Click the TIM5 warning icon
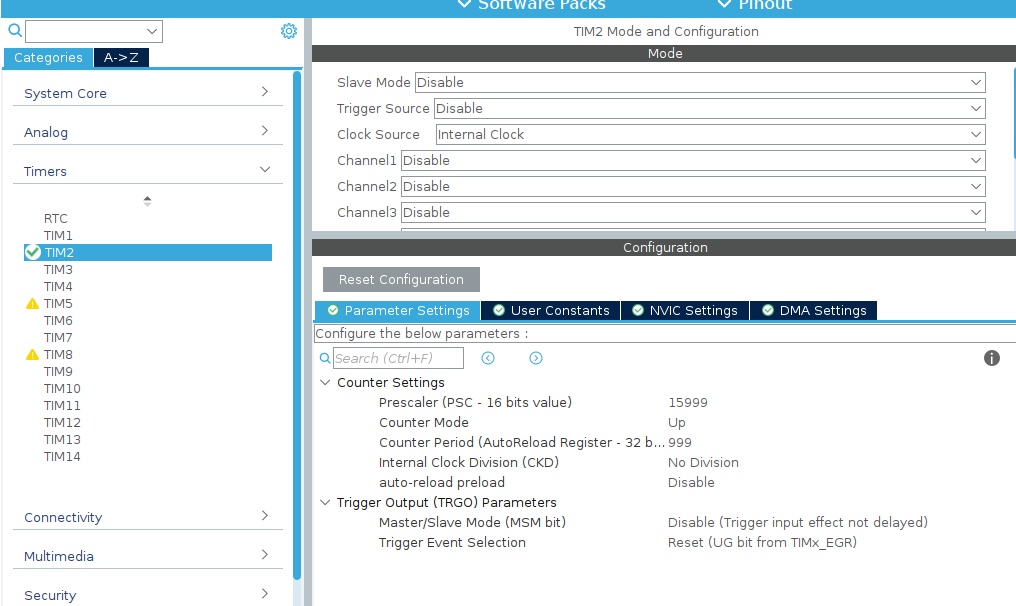The width and height of the screenshot is (1016, 606). point(32,304)
